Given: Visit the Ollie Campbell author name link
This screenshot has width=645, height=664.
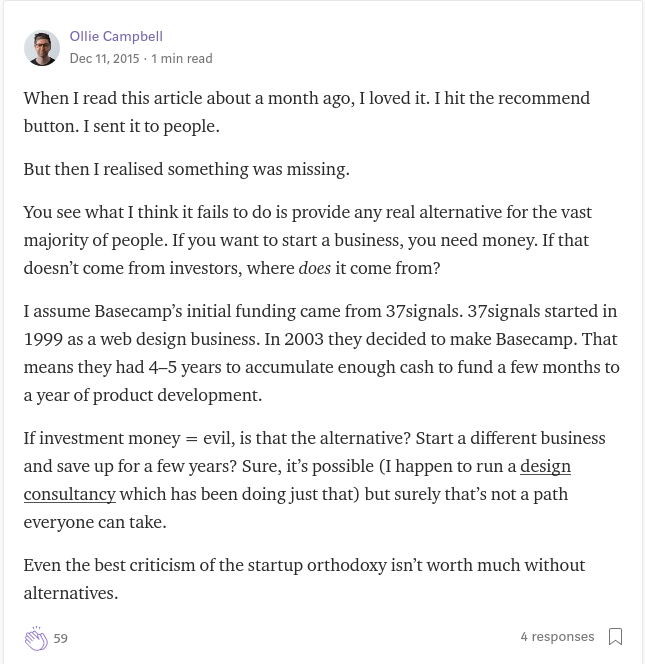Looking at the screenshot, I should coord(116,36).
